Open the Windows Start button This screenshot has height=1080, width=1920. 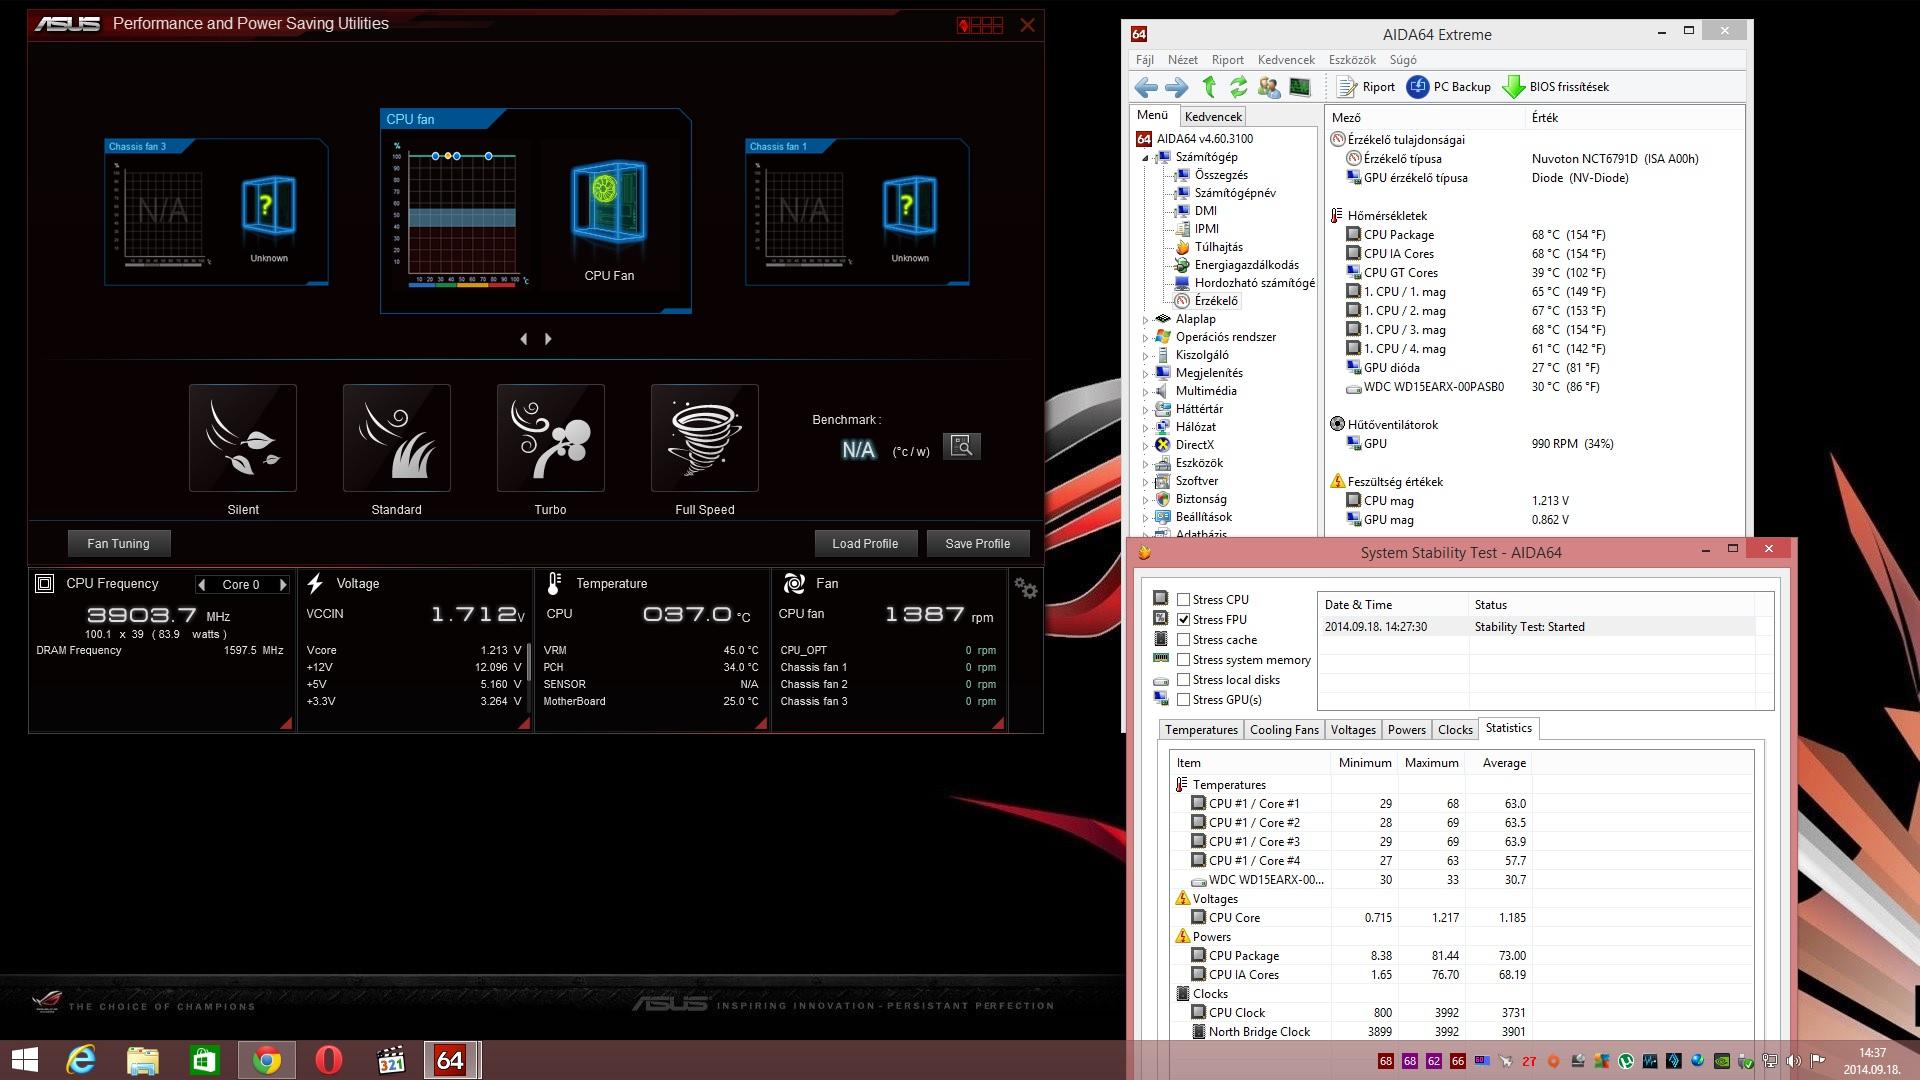pyautogui.click(x=24, y=1060)
